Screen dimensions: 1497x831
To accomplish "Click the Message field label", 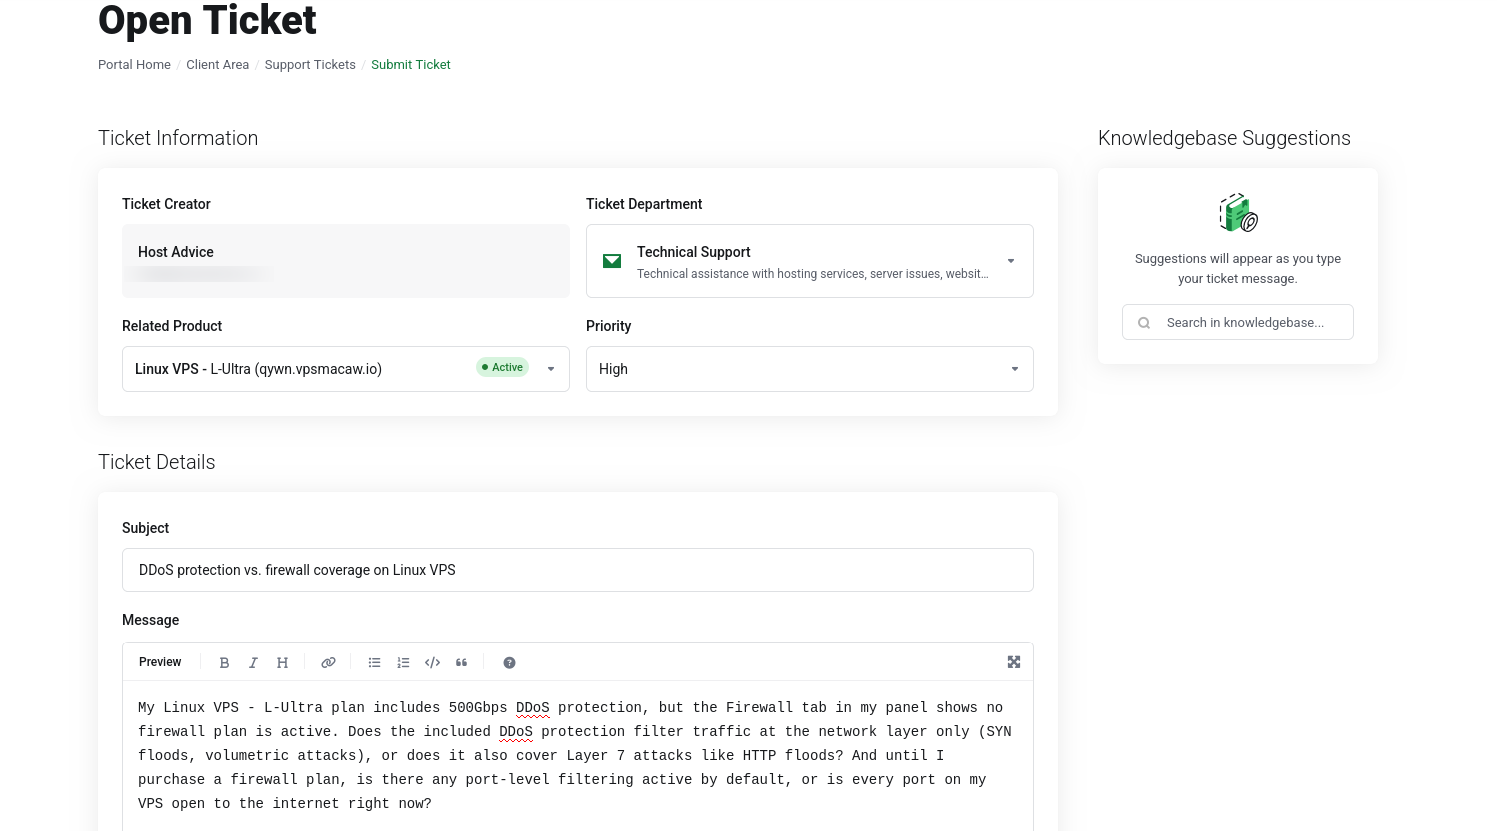I will click(151, 620).
